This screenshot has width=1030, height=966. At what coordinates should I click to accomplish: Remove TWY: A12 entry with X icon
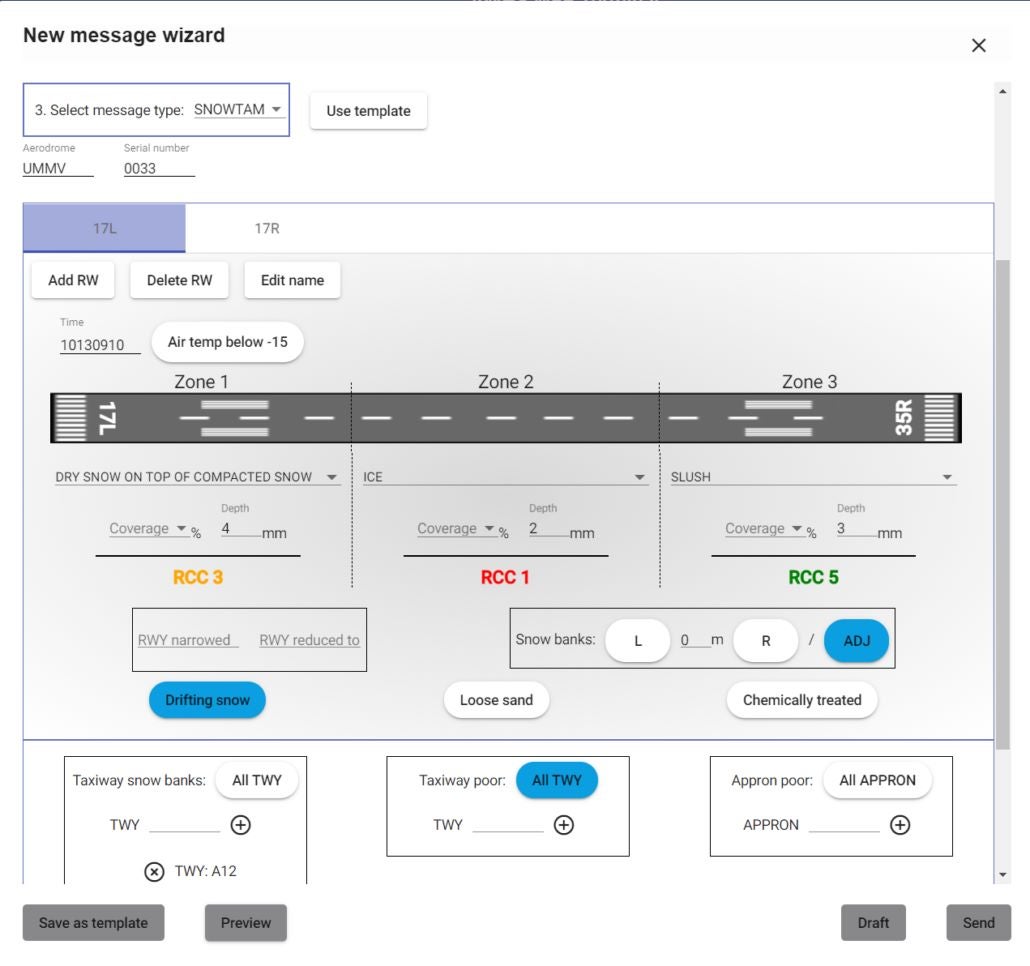(x=154, y=871)
